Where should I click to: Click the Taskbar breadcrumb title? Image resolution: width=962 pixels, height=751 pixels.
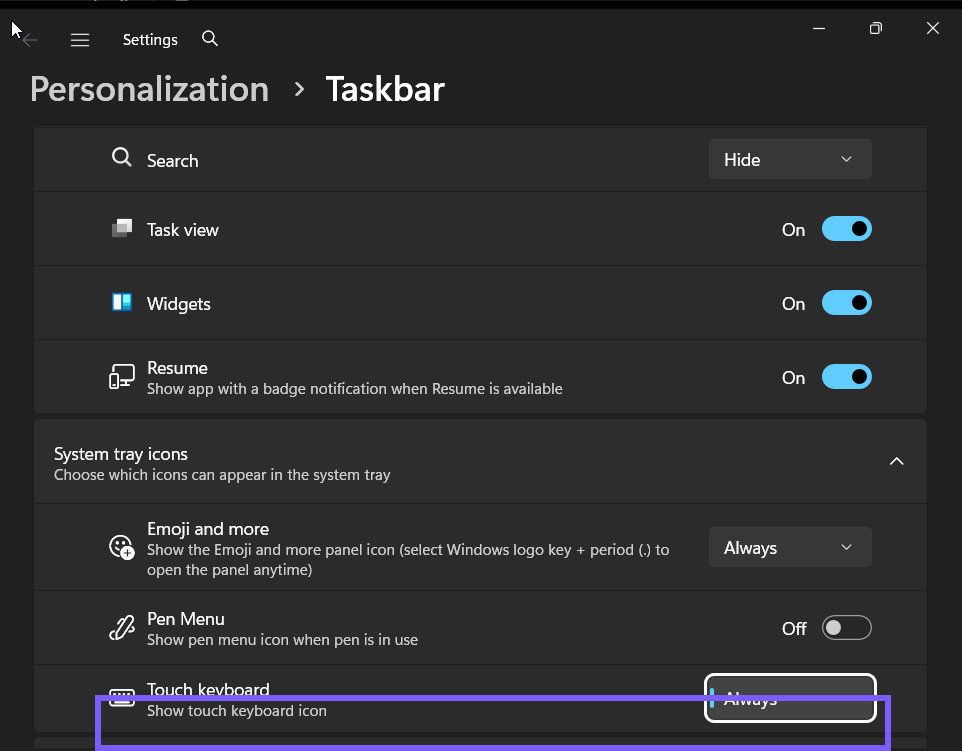pos(385,90)
